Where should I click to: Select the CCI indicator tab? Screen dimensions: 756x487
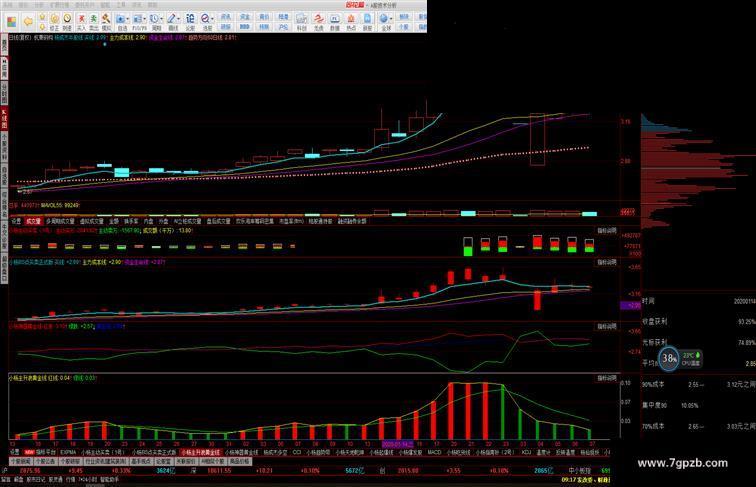[297, 452]
